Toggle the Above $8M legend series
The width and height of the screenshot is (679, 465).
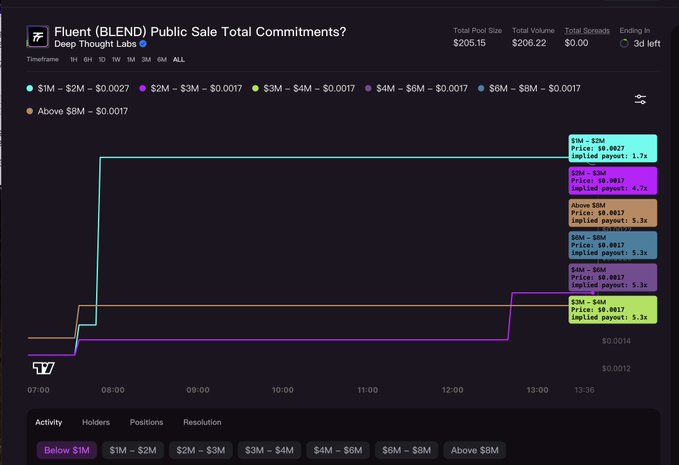pyautogui.click(x=78, y=111)
